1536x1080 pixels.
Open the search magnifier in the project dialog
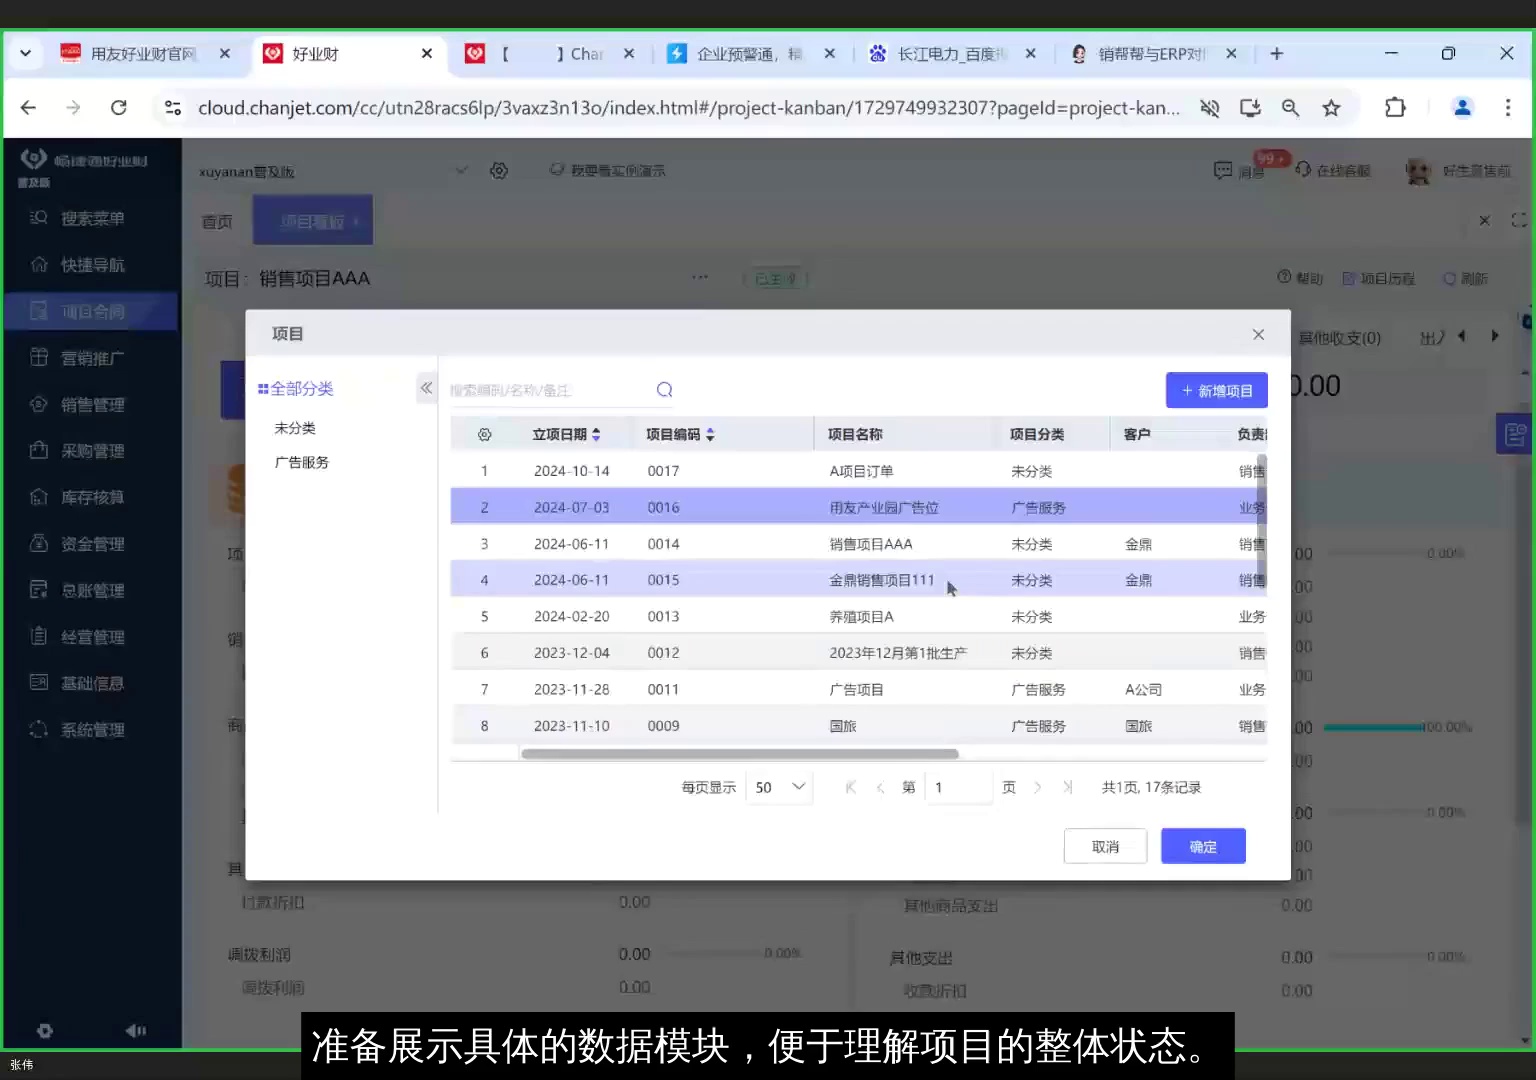pos(664,389)
